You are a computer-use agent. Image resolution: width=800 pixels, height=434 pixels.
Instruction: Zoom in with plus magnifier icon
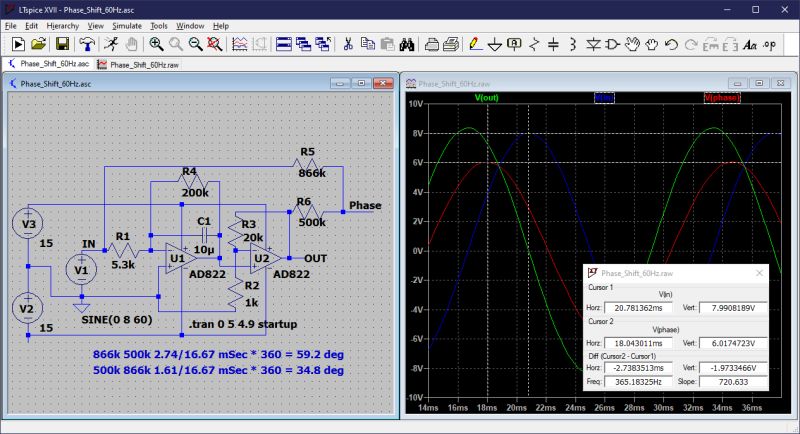click(x=156, y=44)
